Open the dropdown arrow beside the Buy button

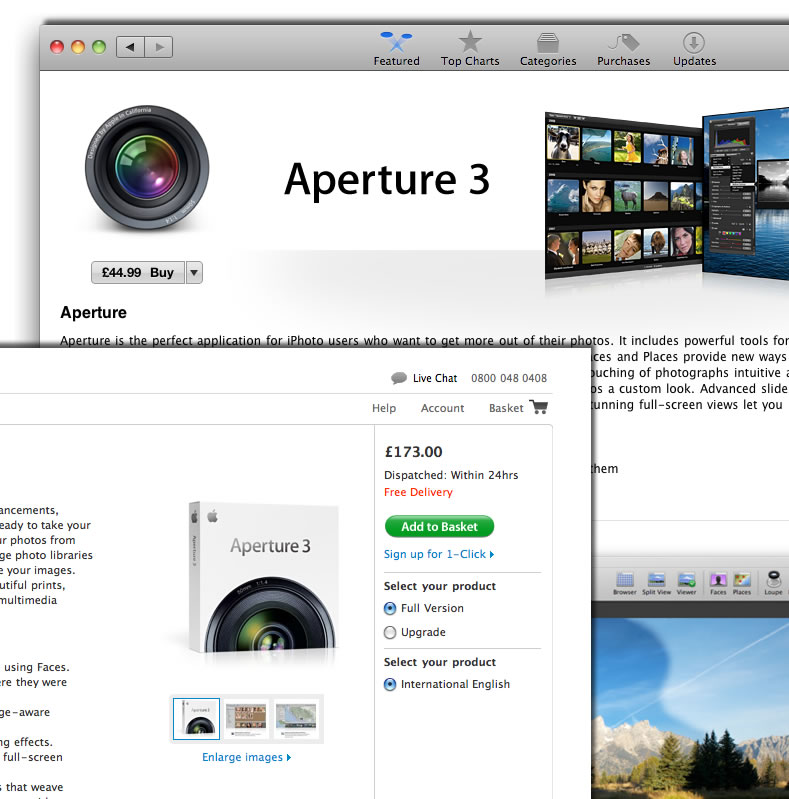click(194, 273)
